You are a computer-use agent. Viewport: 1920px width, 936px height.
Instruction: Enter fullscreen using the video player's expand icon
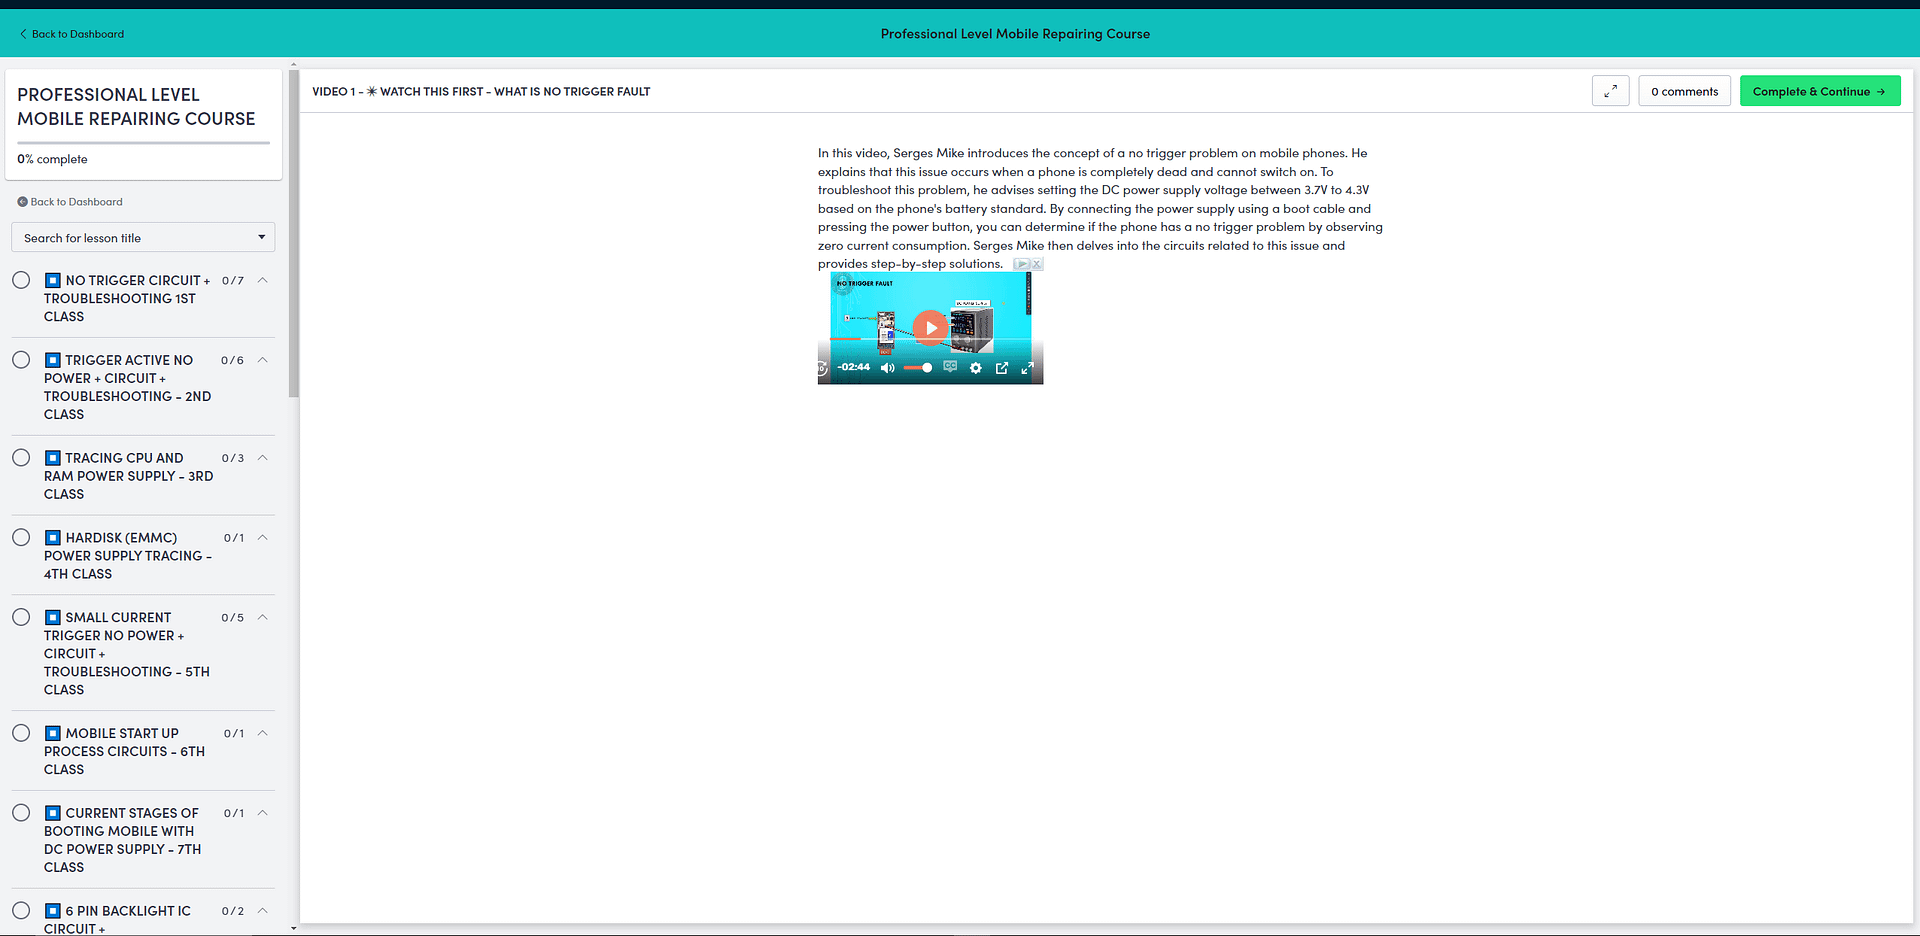1027,368
